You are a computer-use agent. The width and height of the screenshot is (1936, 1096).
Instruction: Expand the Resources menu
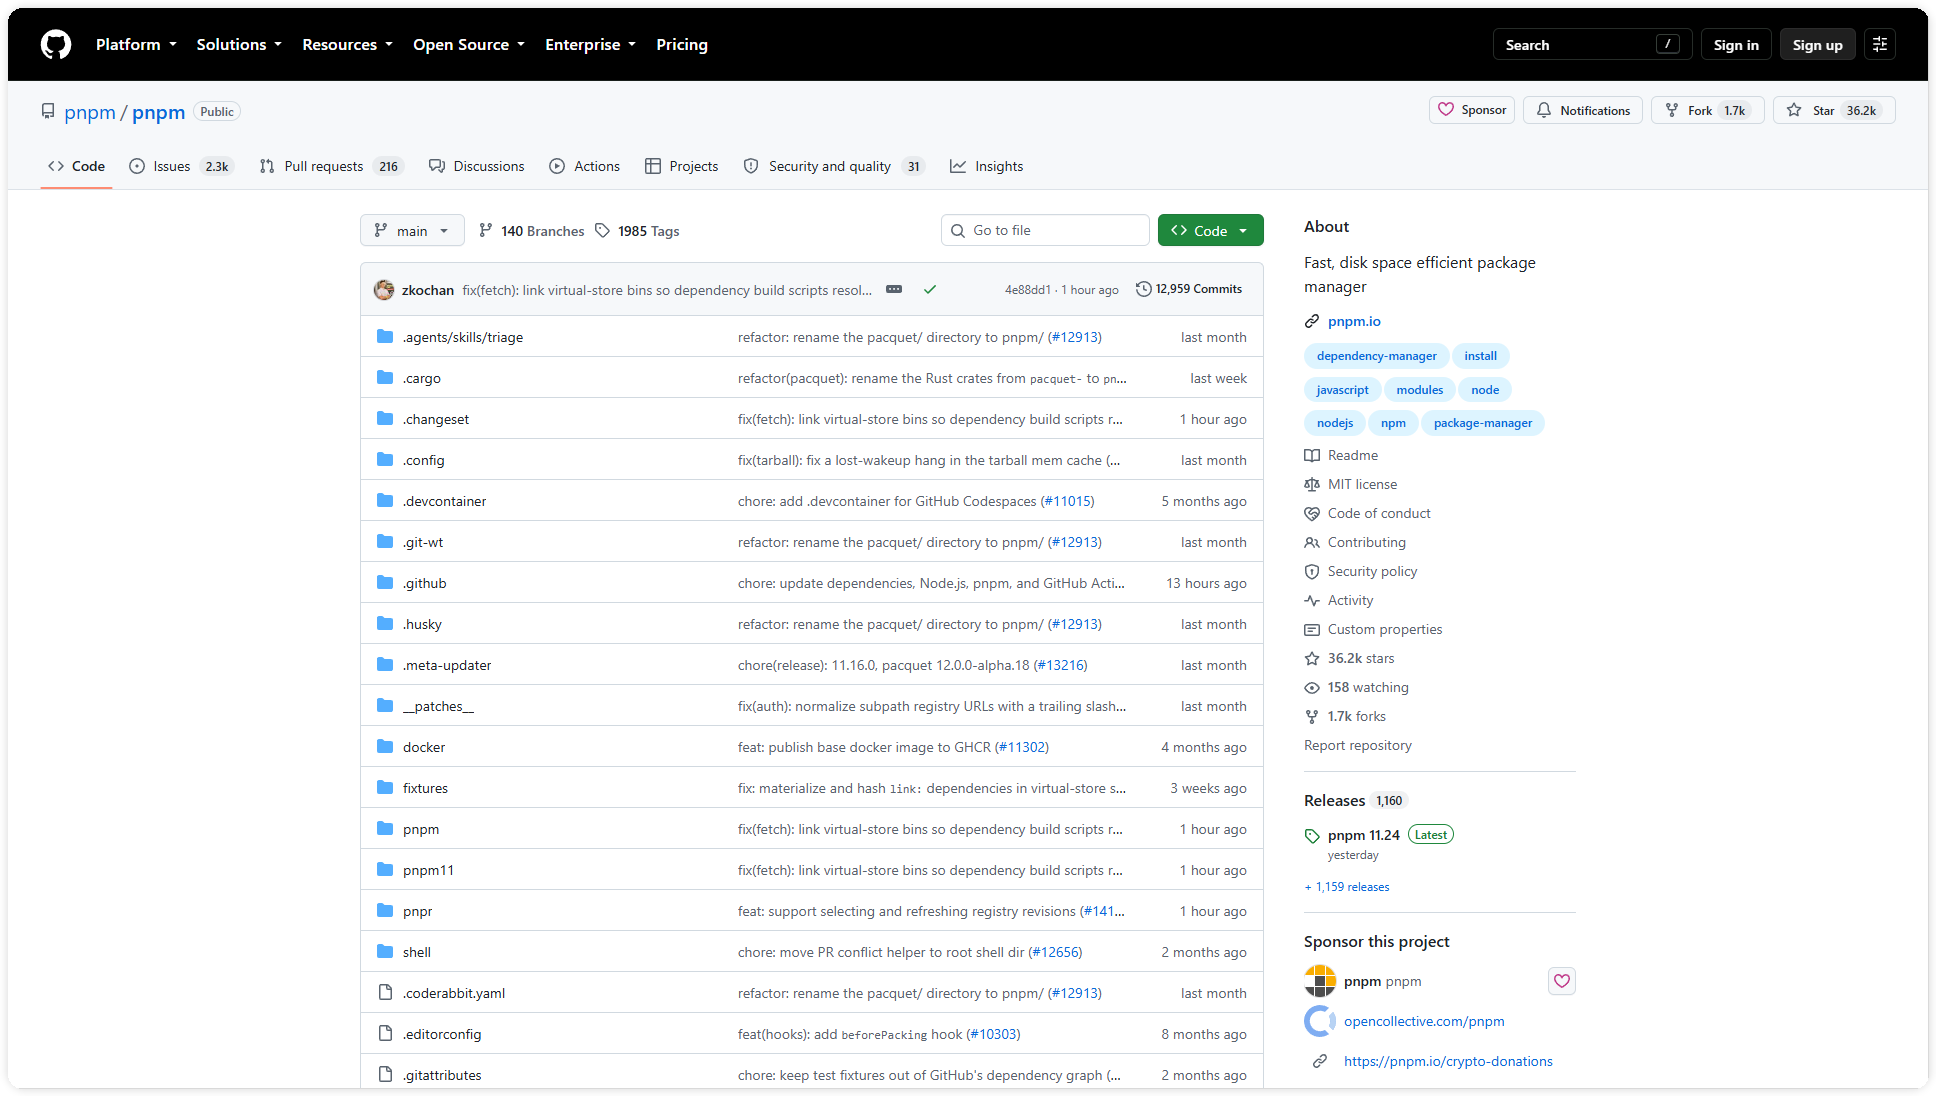coord(347,44)
